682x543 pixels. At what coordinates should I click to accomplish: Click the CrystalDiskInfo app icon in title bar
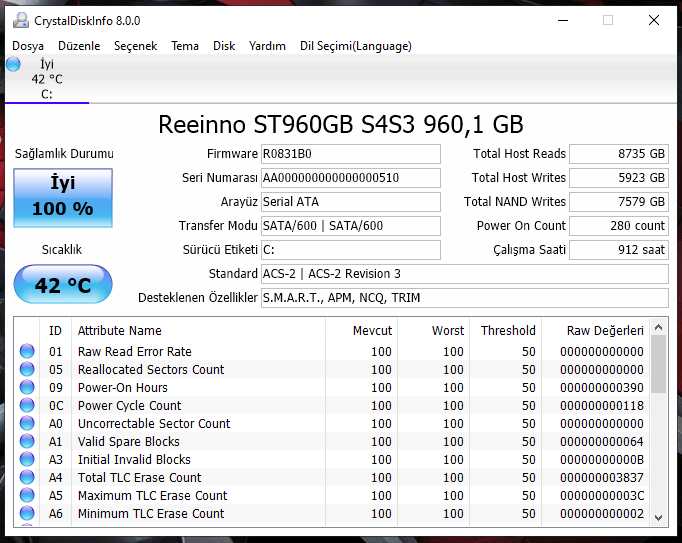(20, 20)
